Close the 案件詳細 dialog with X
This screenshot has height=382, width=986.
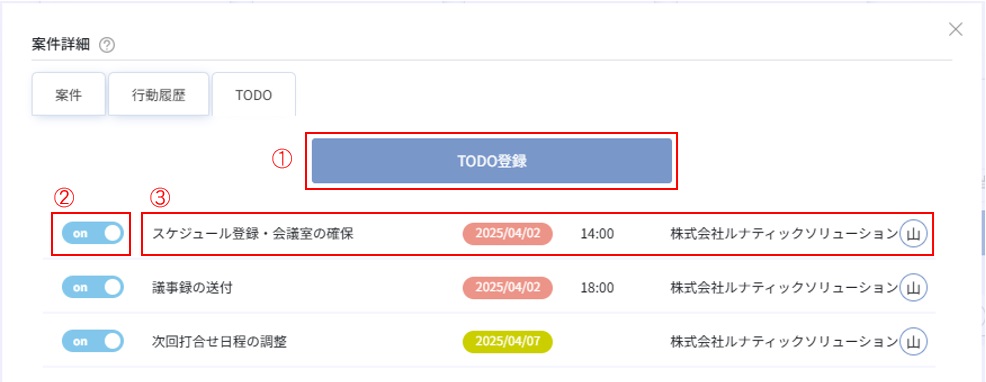pyautogui.click(x=955, y=29)
